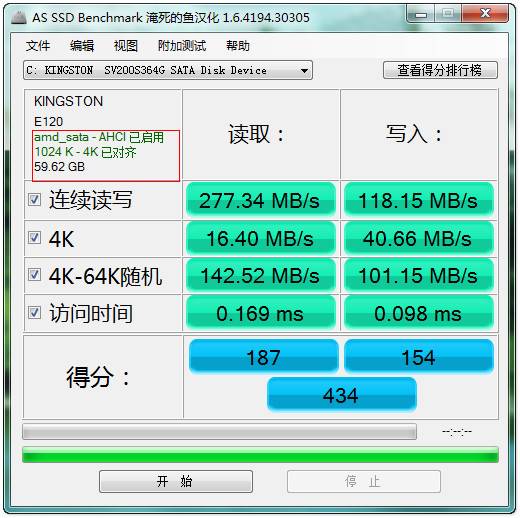Click the 停止 stop button
520x518 pixels.
click(x=364, y=481)
